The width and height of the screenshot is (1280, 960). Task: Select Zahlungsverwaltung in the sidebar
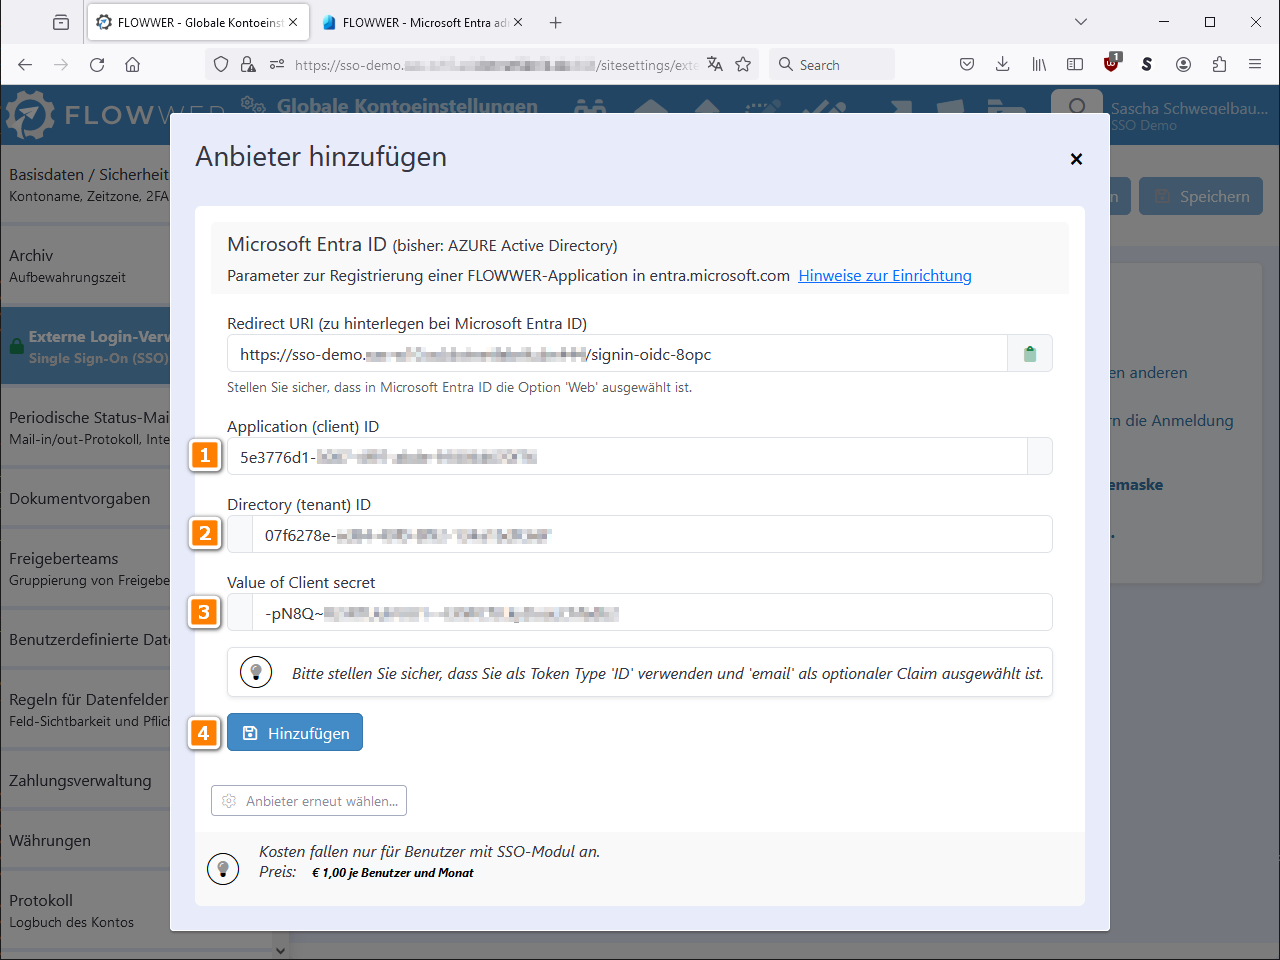(x=80, y=781)
